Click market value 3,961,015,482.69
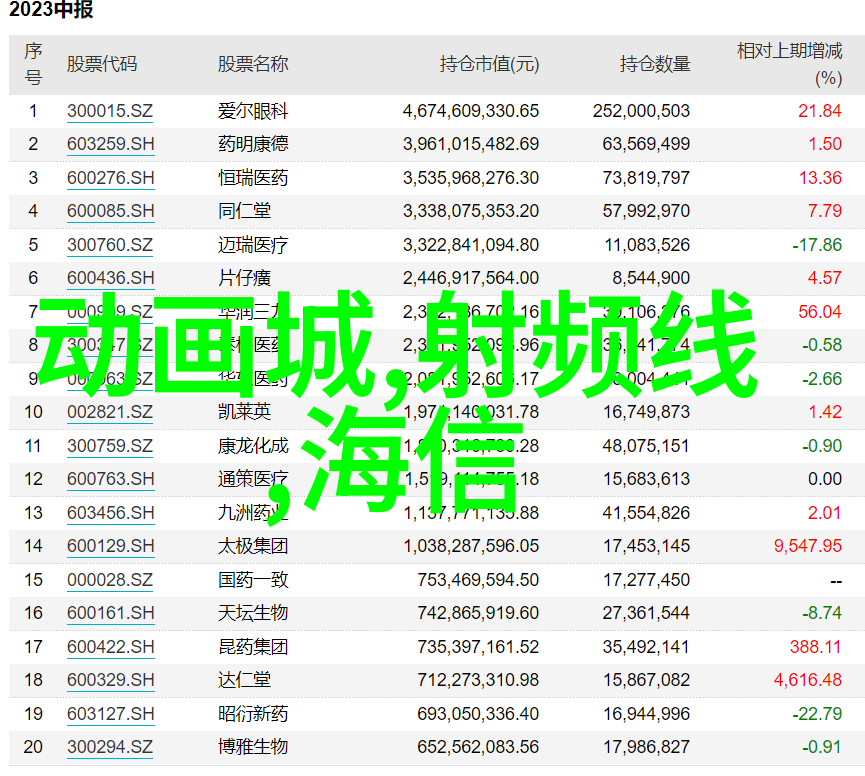865x776 pixels. point(471,144)
